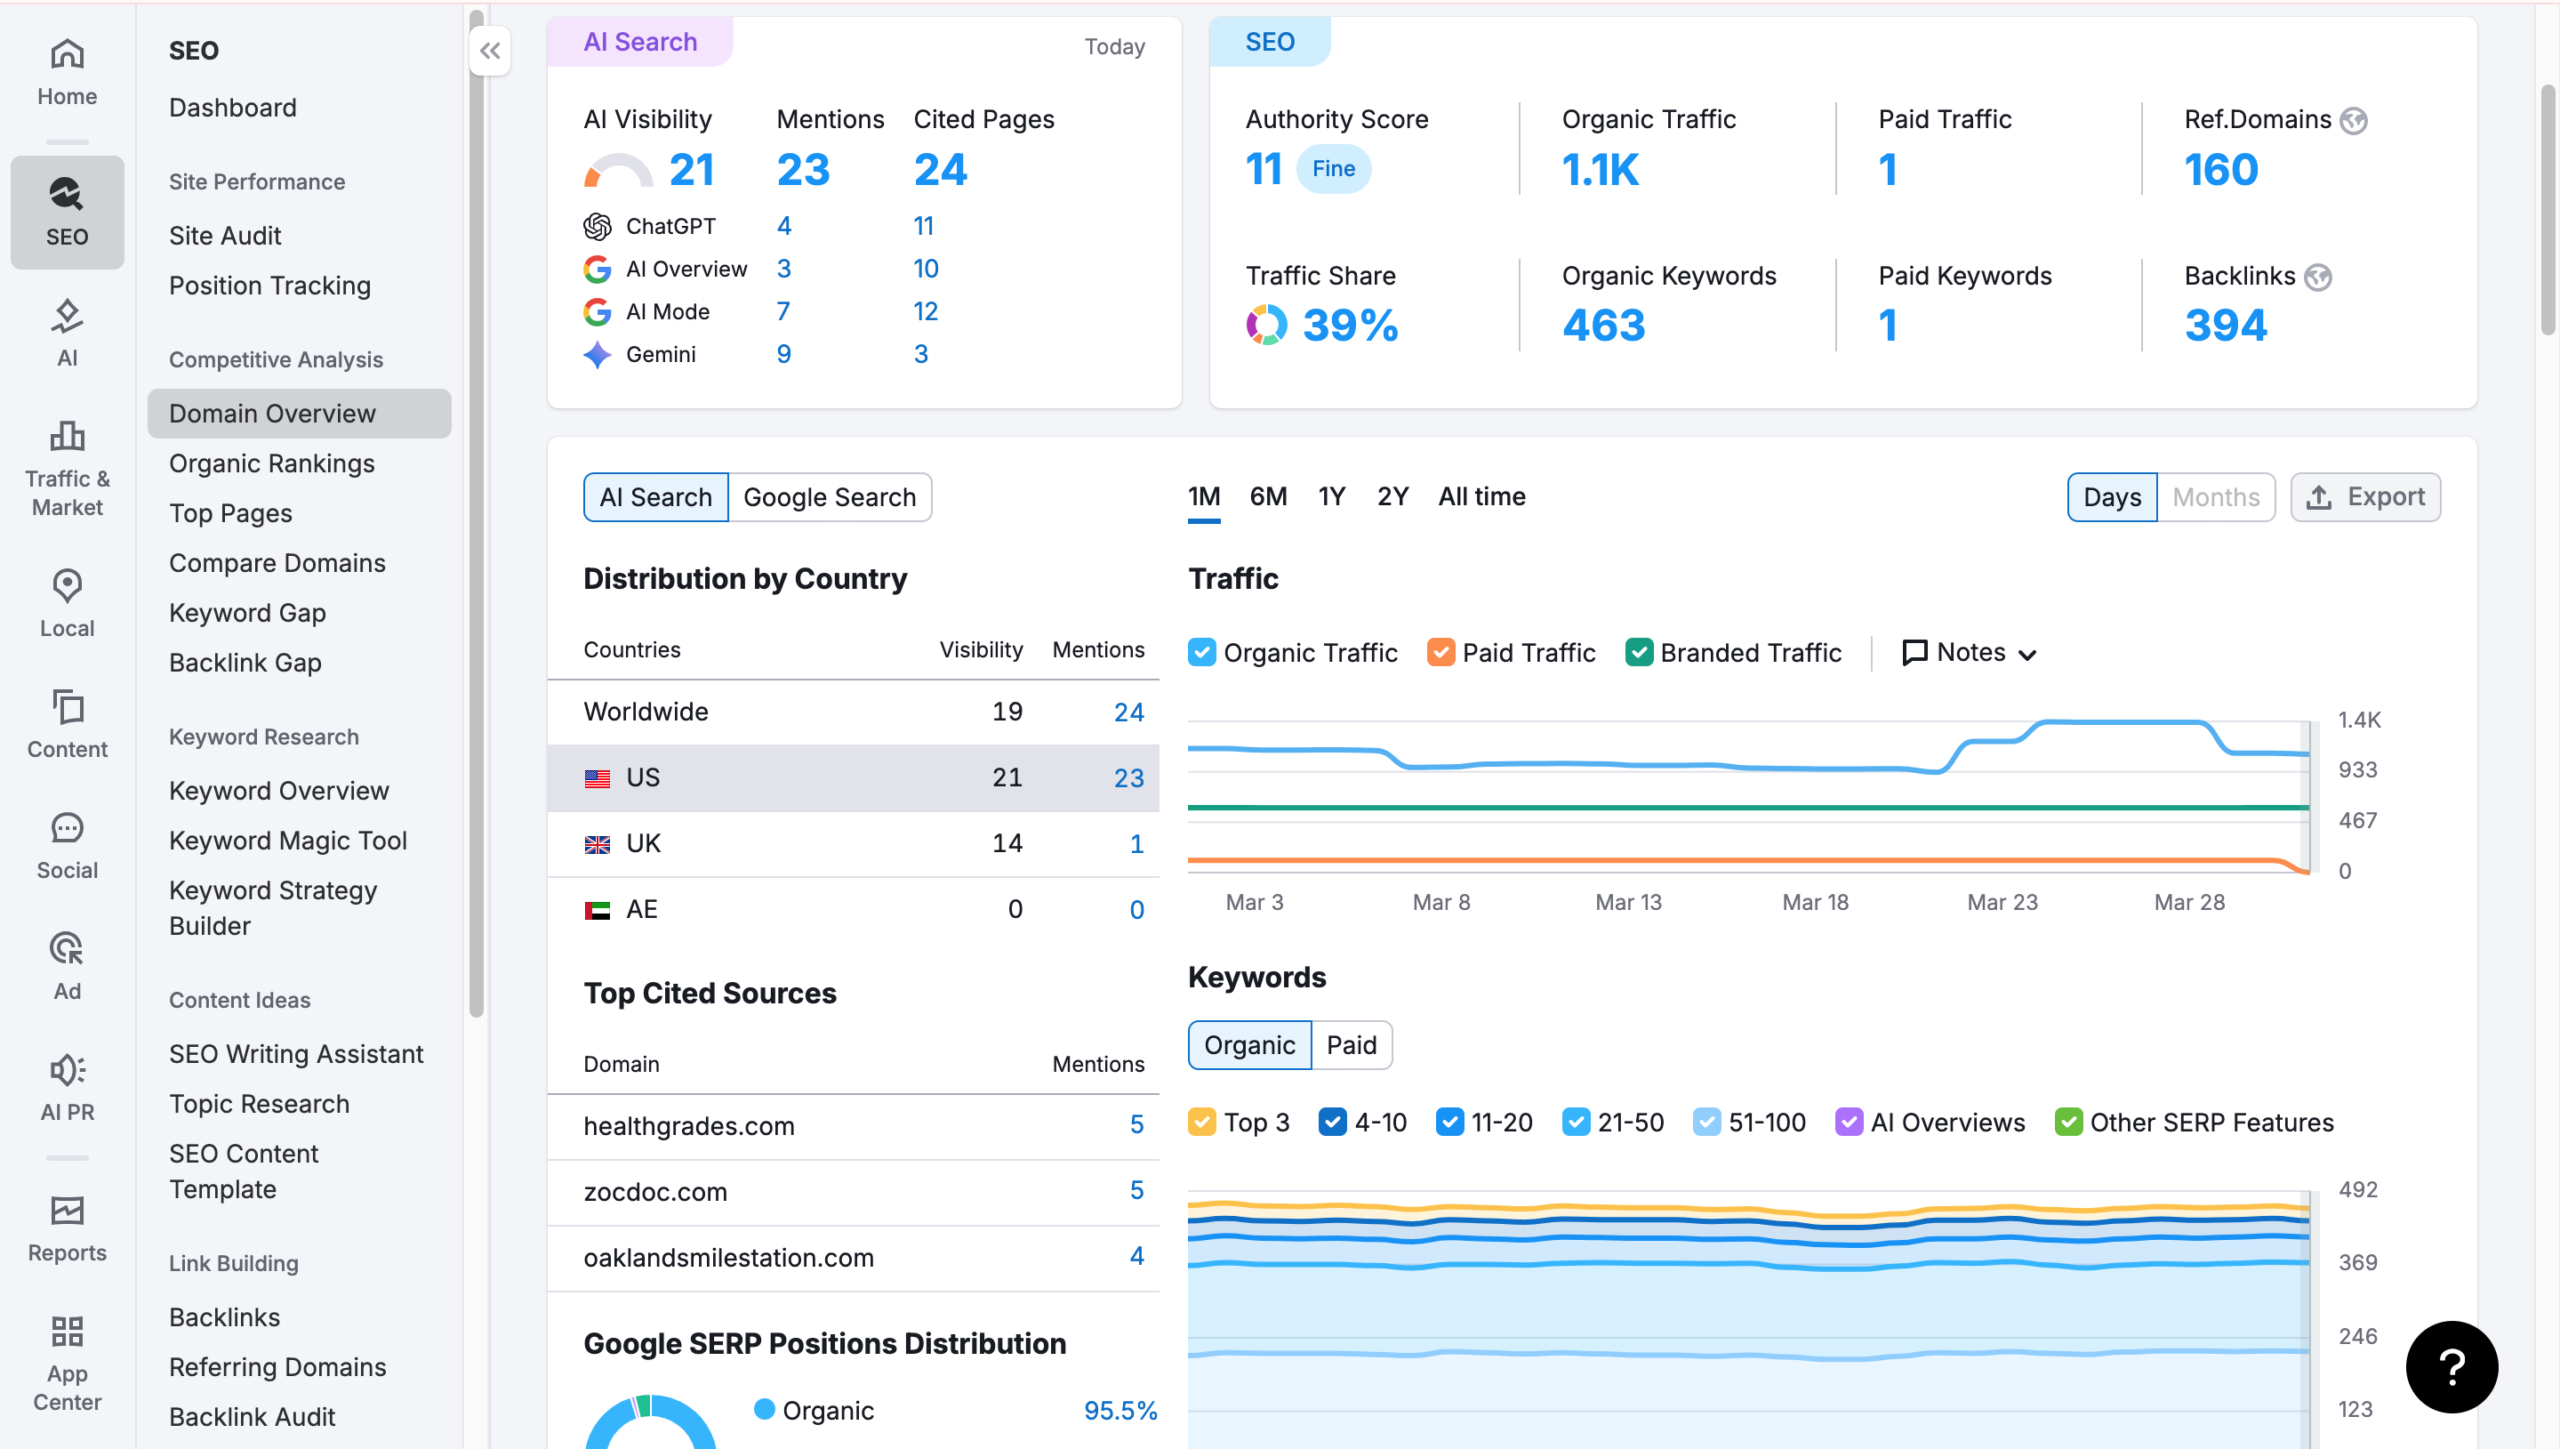Open the Home section icon
This screenshot has width=2560, height=1449.
click(67, 72)
